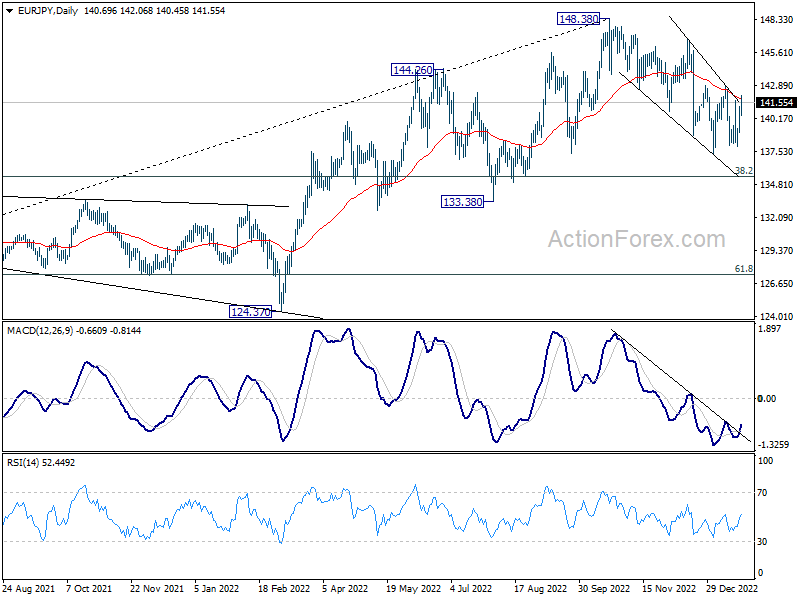The height and width of the screenshot is (600, 800).
Task: Select the 144.260 price label
Action: tap(412, 69)
